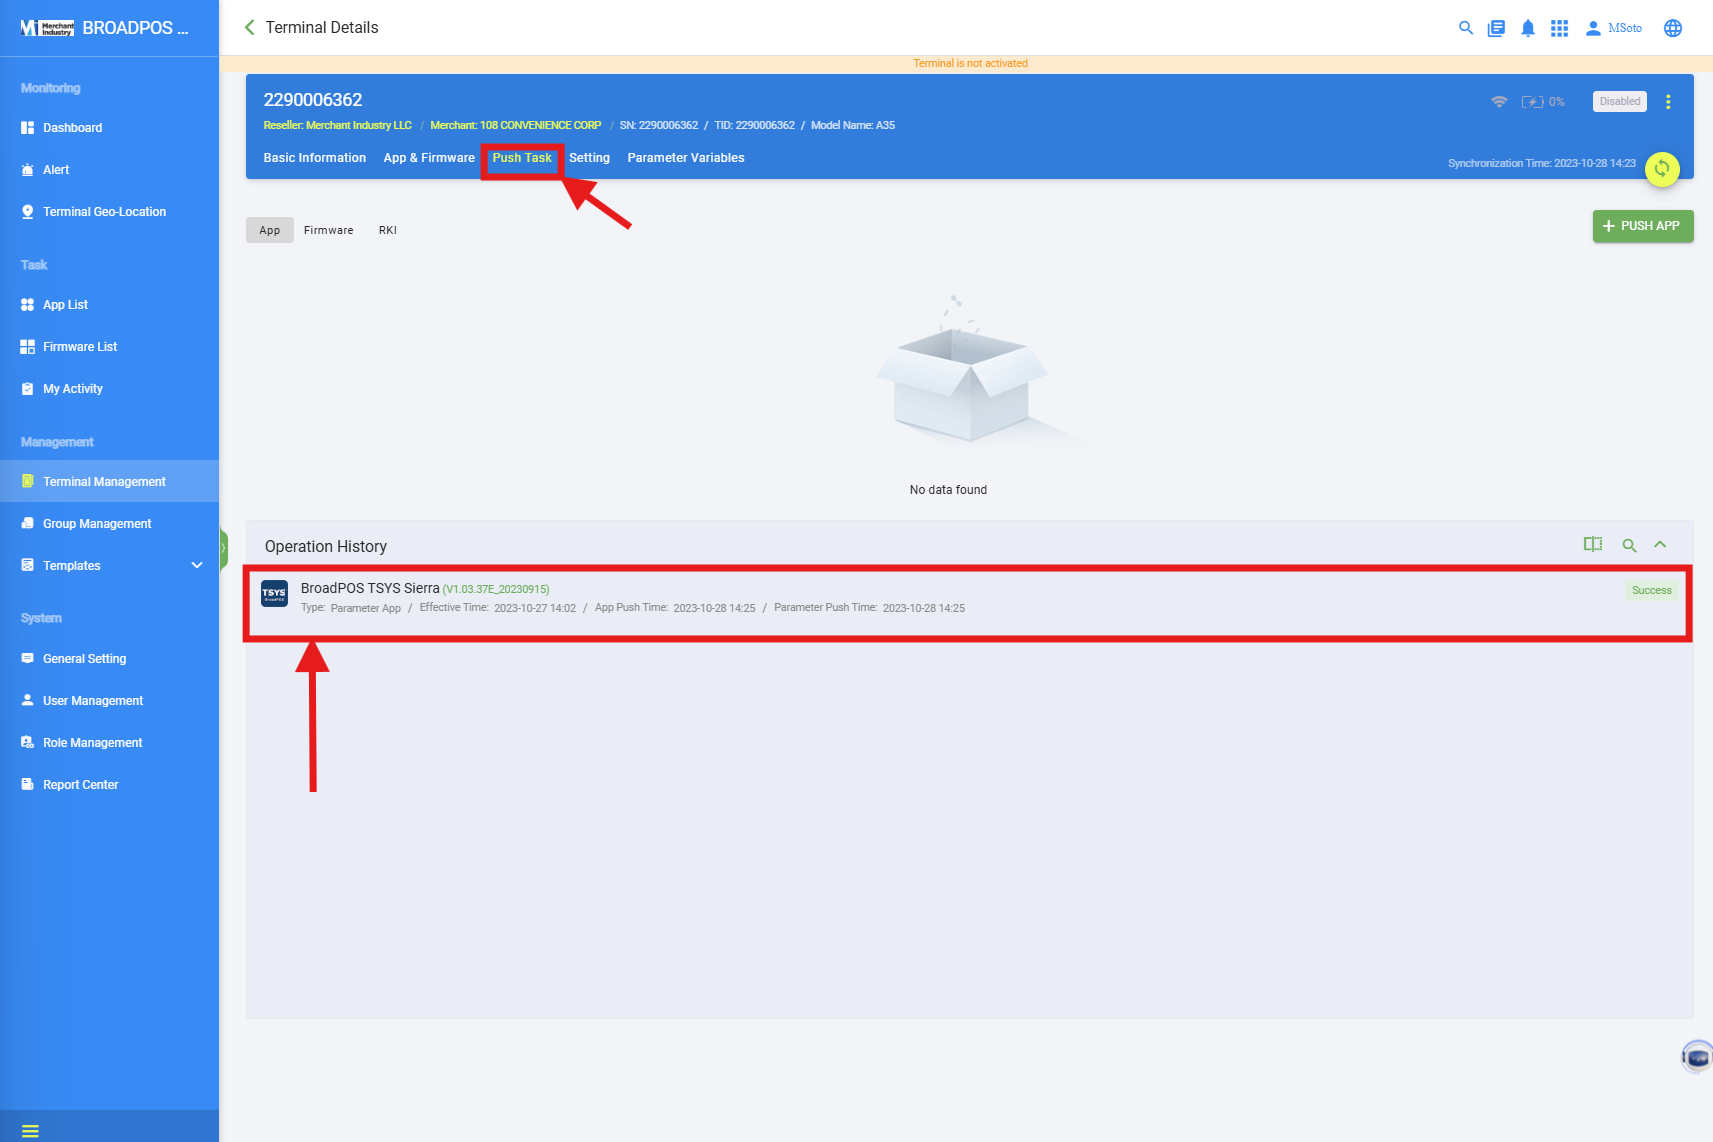This screenshot has width=1713, height=1142.
Task: Switch to Firmware sub-tab
Action: coord(329,230)
